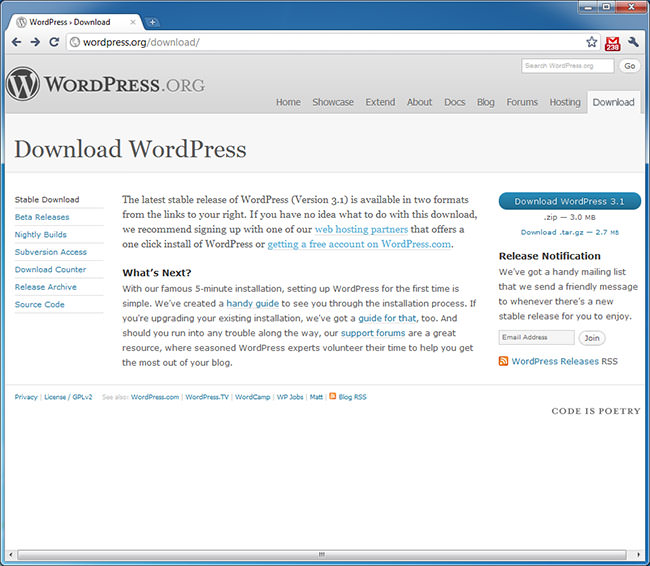650x566 pixels.
Task: Open Download Counter in the sidebar
Action: point(50,270)
